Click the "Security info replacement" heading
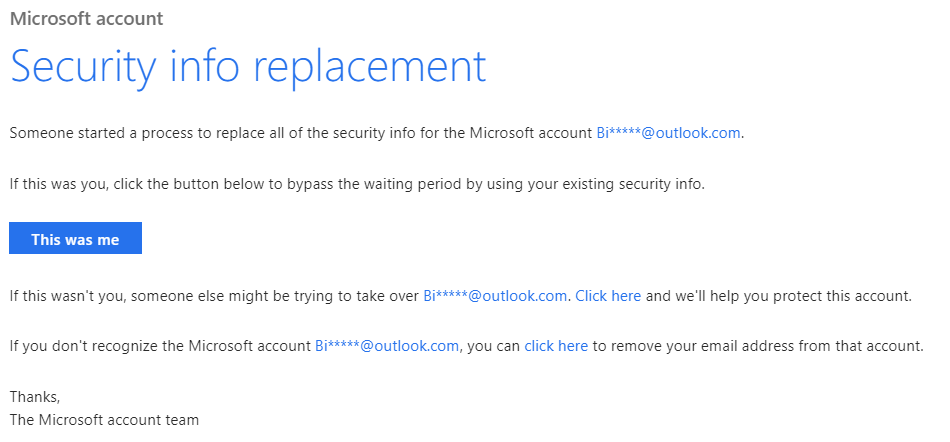The height and width of the screenshot is (442, 950). [248, 67]
